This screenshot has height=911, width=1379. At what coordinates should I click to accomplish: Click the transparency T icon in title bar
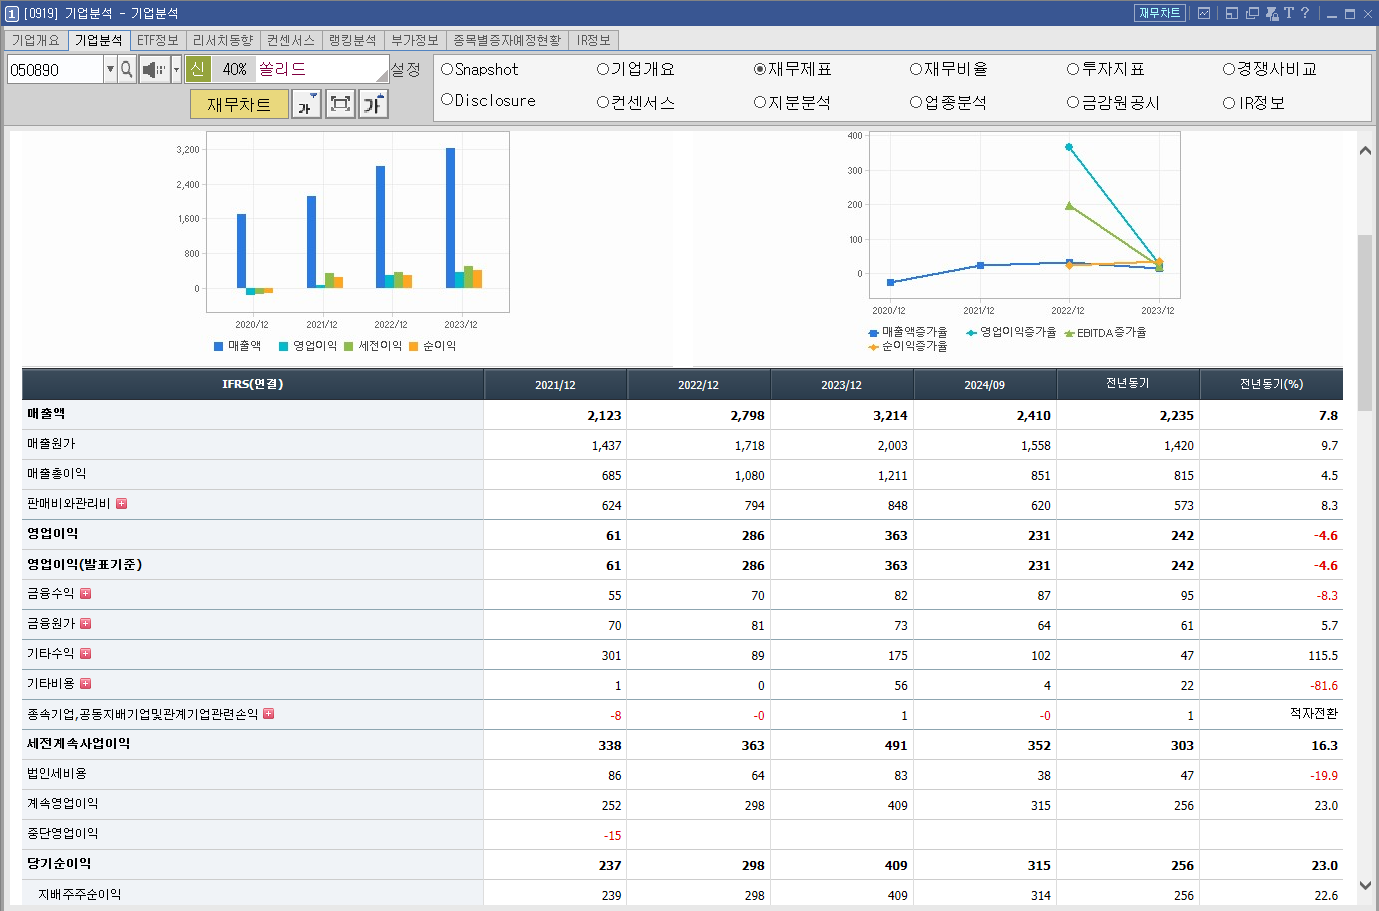1290,13
